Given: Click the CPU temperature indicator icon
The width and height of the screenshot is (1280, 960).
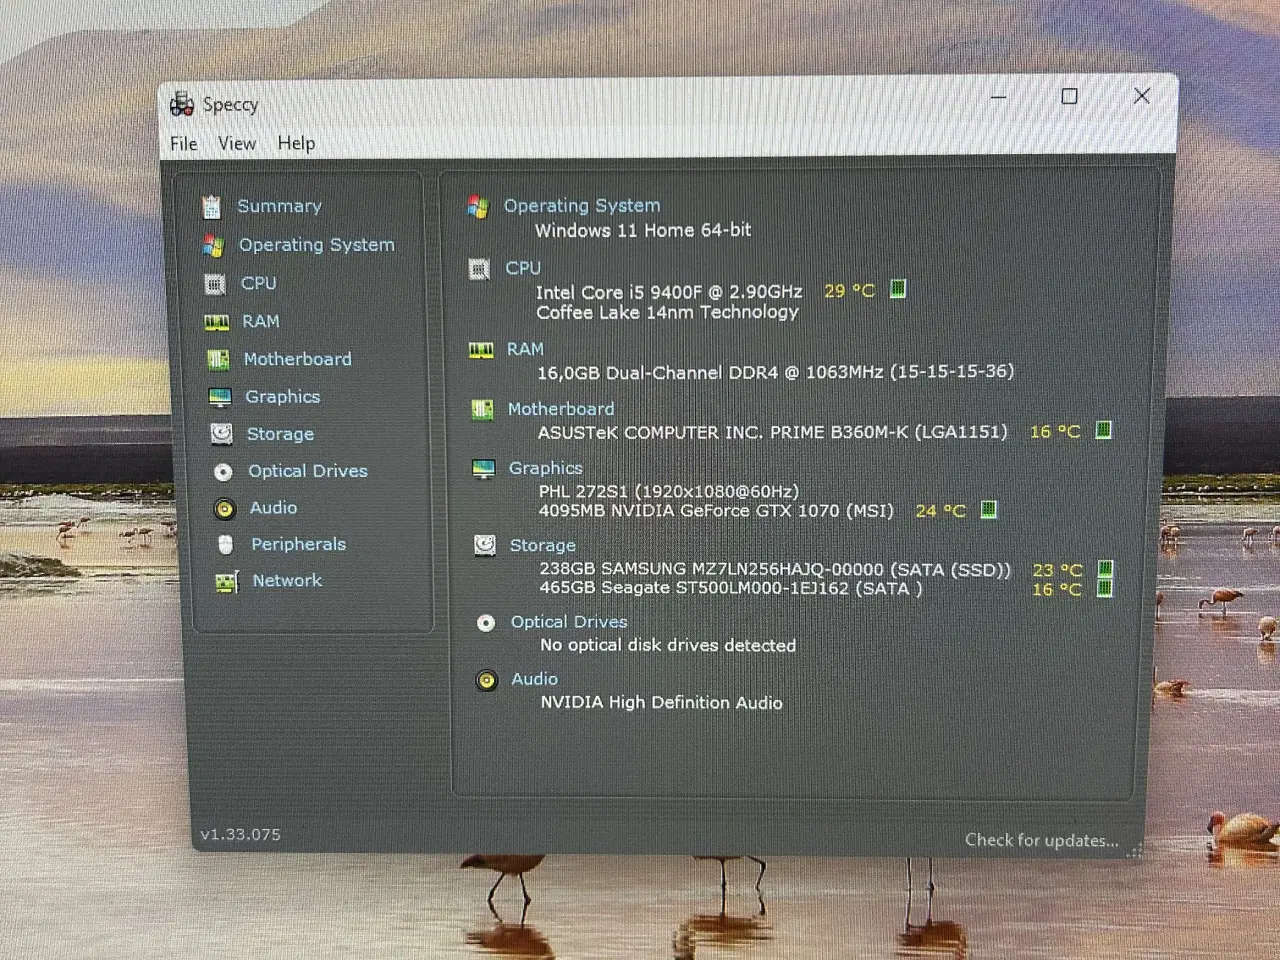Looking at the screenshot, I should point(898,290).
